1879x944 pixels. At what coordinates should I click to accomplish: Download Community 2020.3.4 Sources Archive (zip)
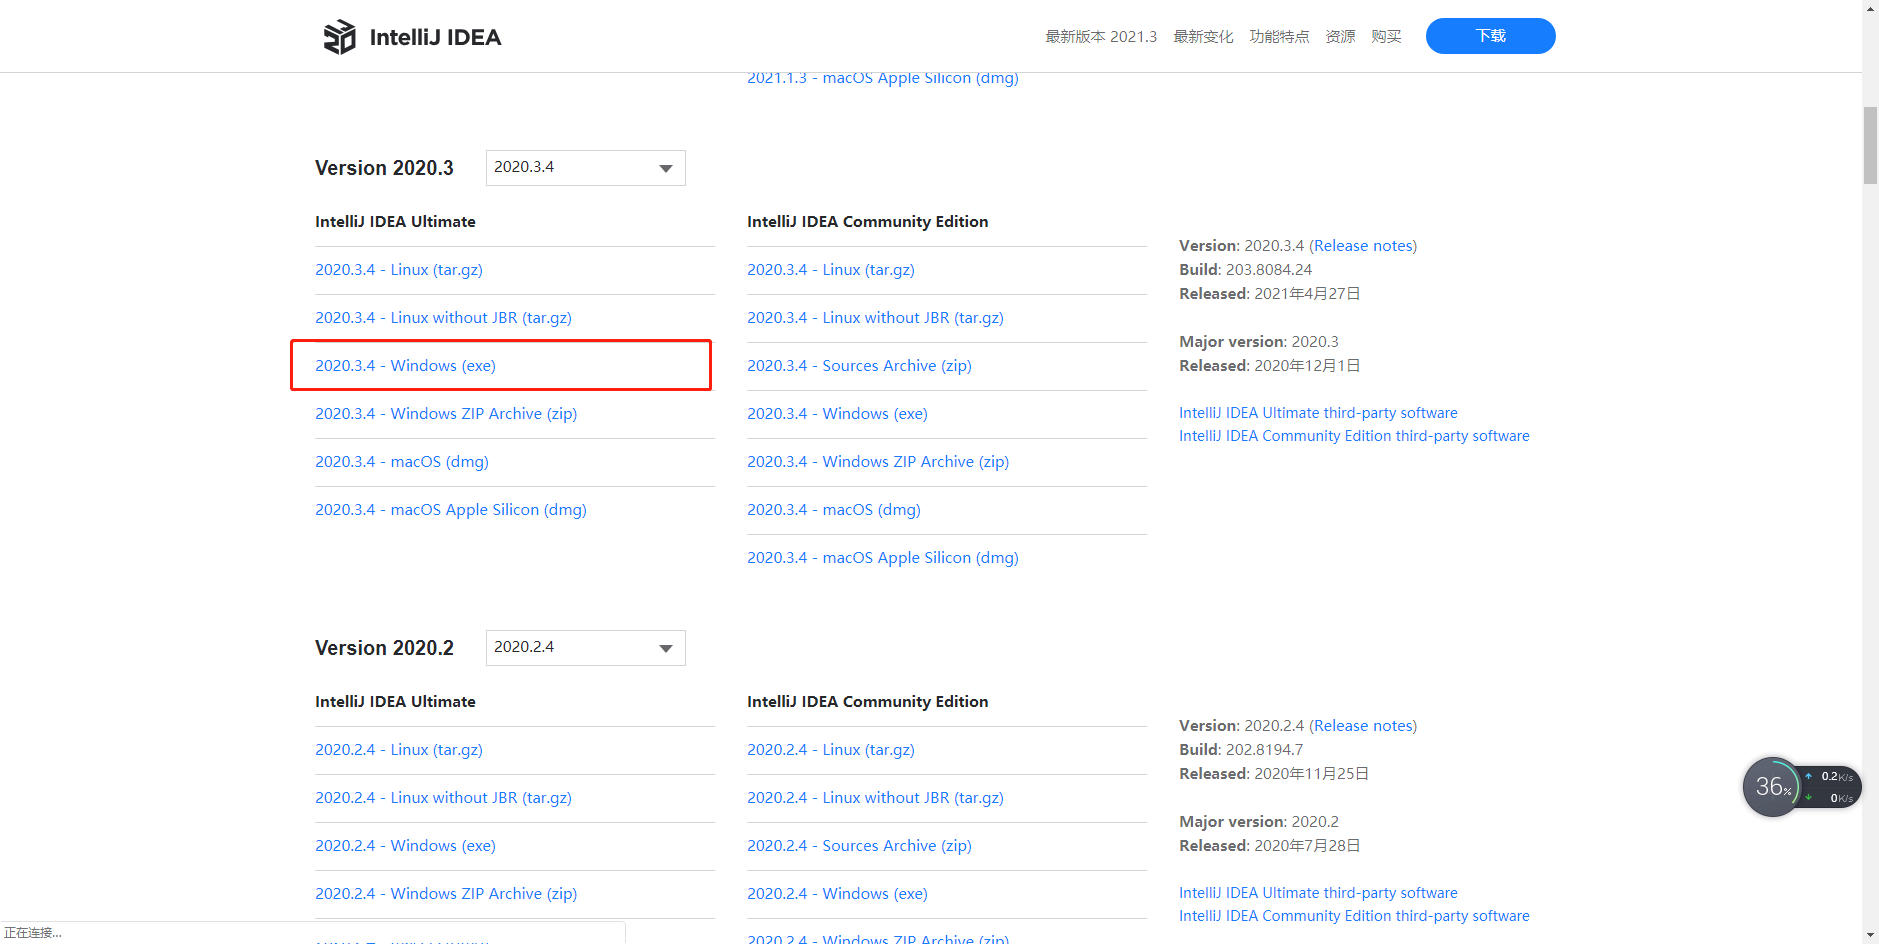(x=859, y=366)
